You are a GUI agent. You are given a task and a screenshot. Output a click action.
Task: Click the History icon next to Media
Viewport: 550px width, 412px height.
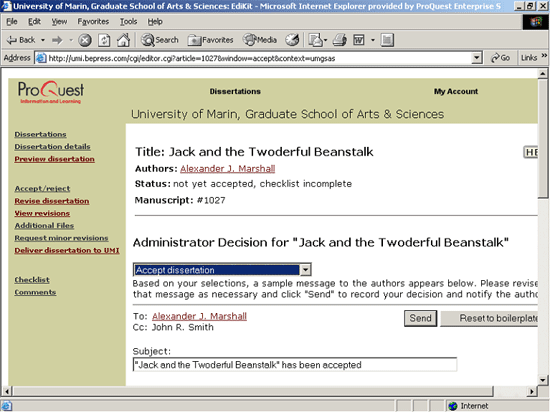pos(292,40)
